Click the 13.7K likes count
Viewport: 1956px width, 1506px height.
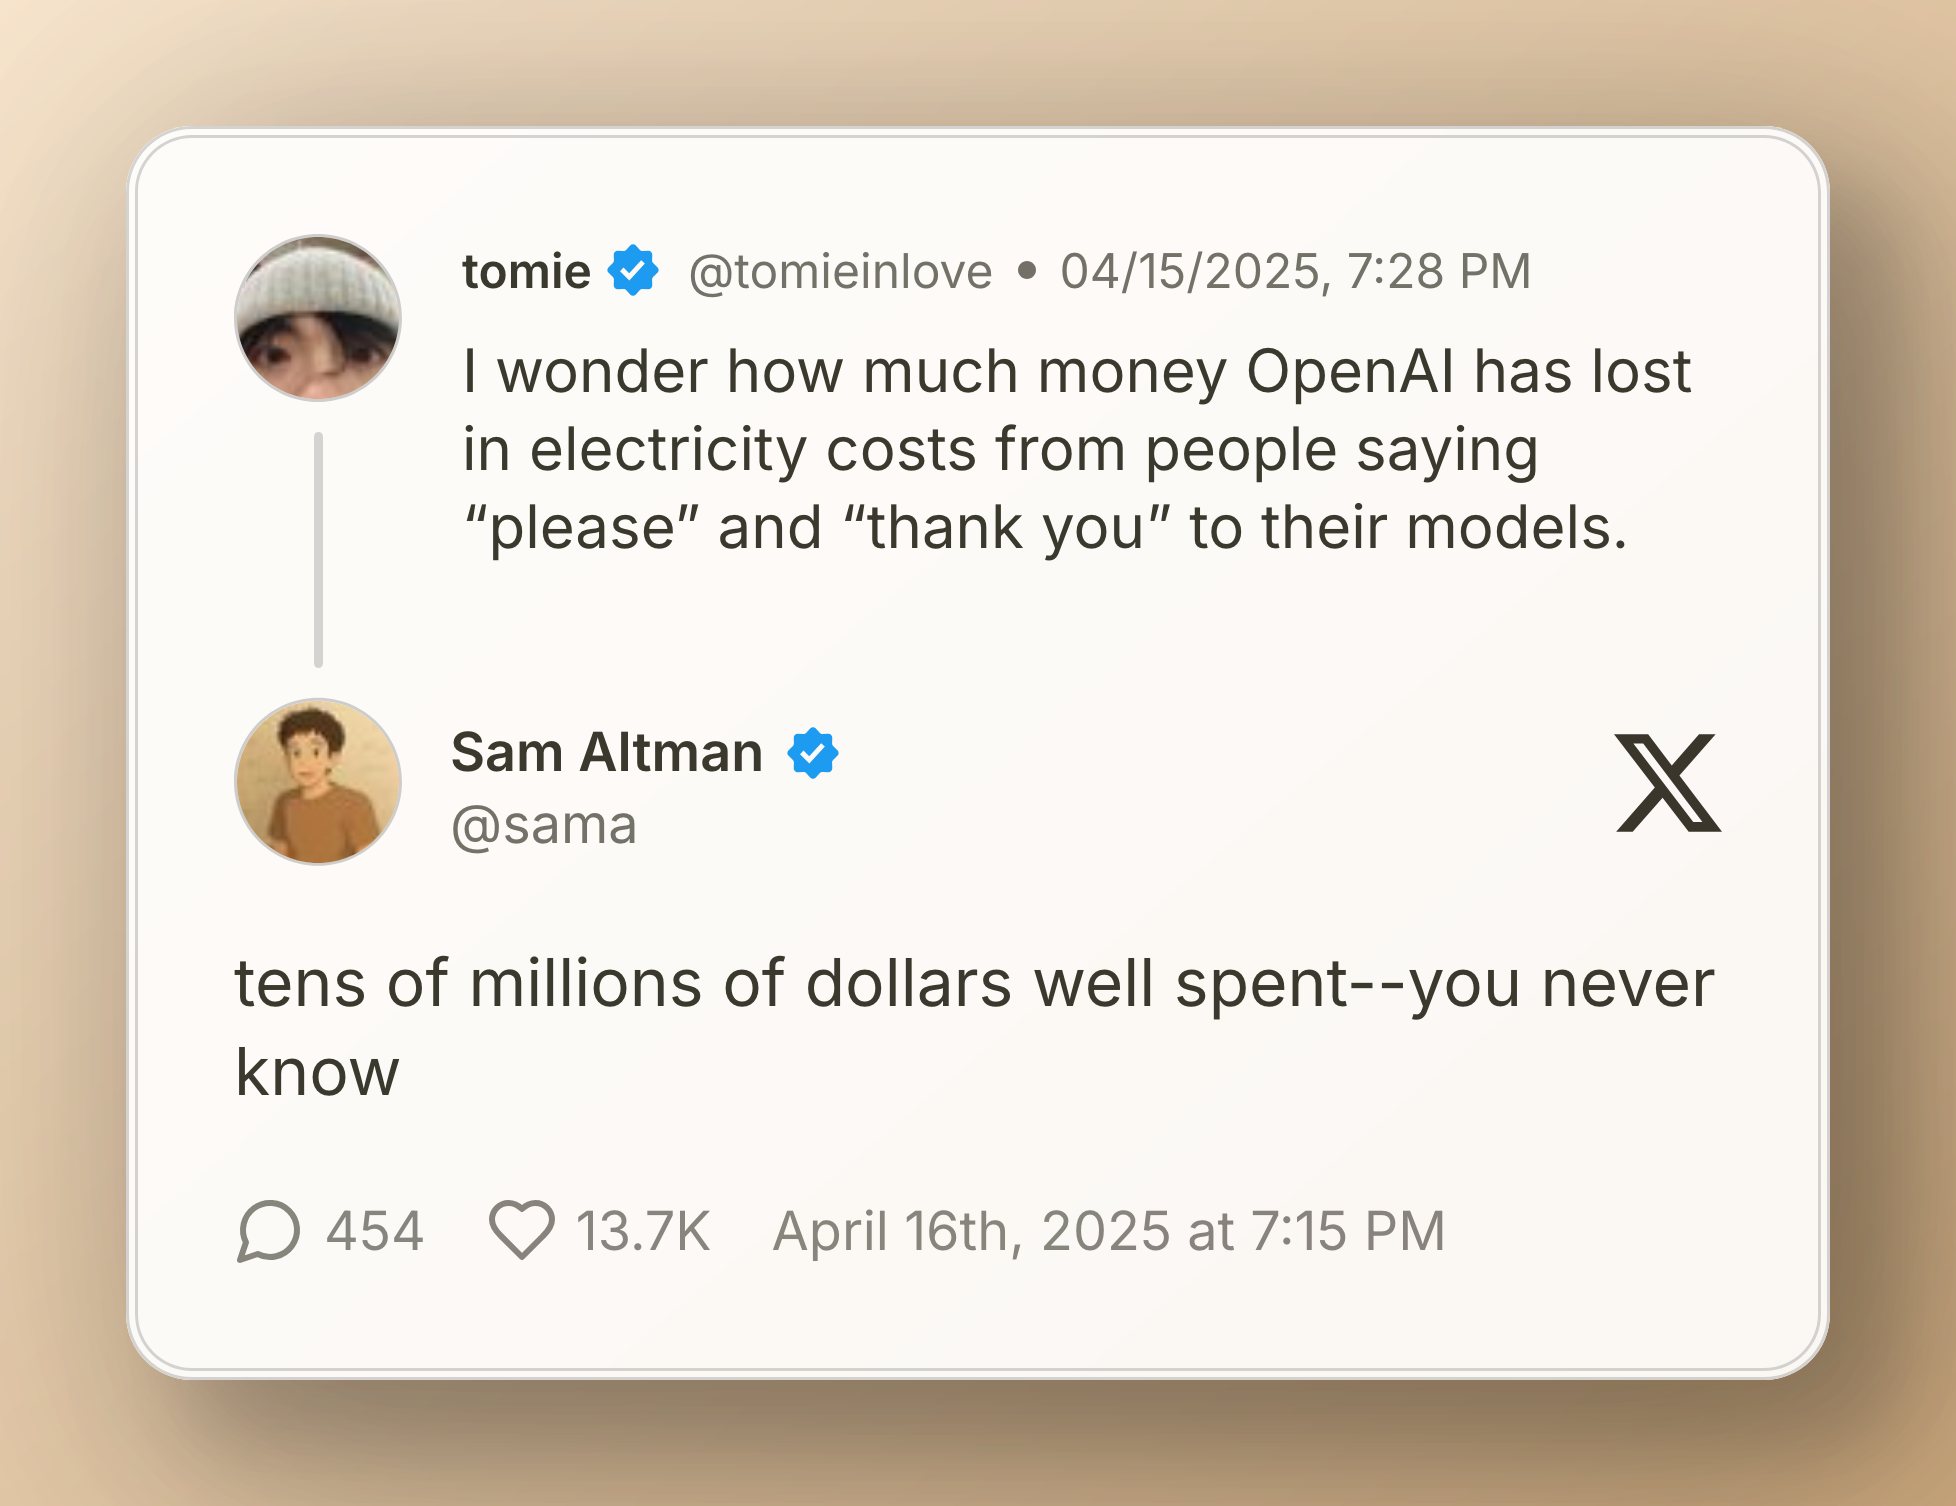[x=643, y=1230]
